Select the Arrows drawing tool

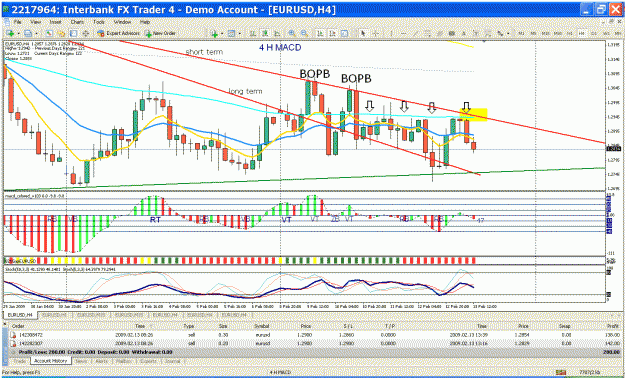tap(500, 33)
